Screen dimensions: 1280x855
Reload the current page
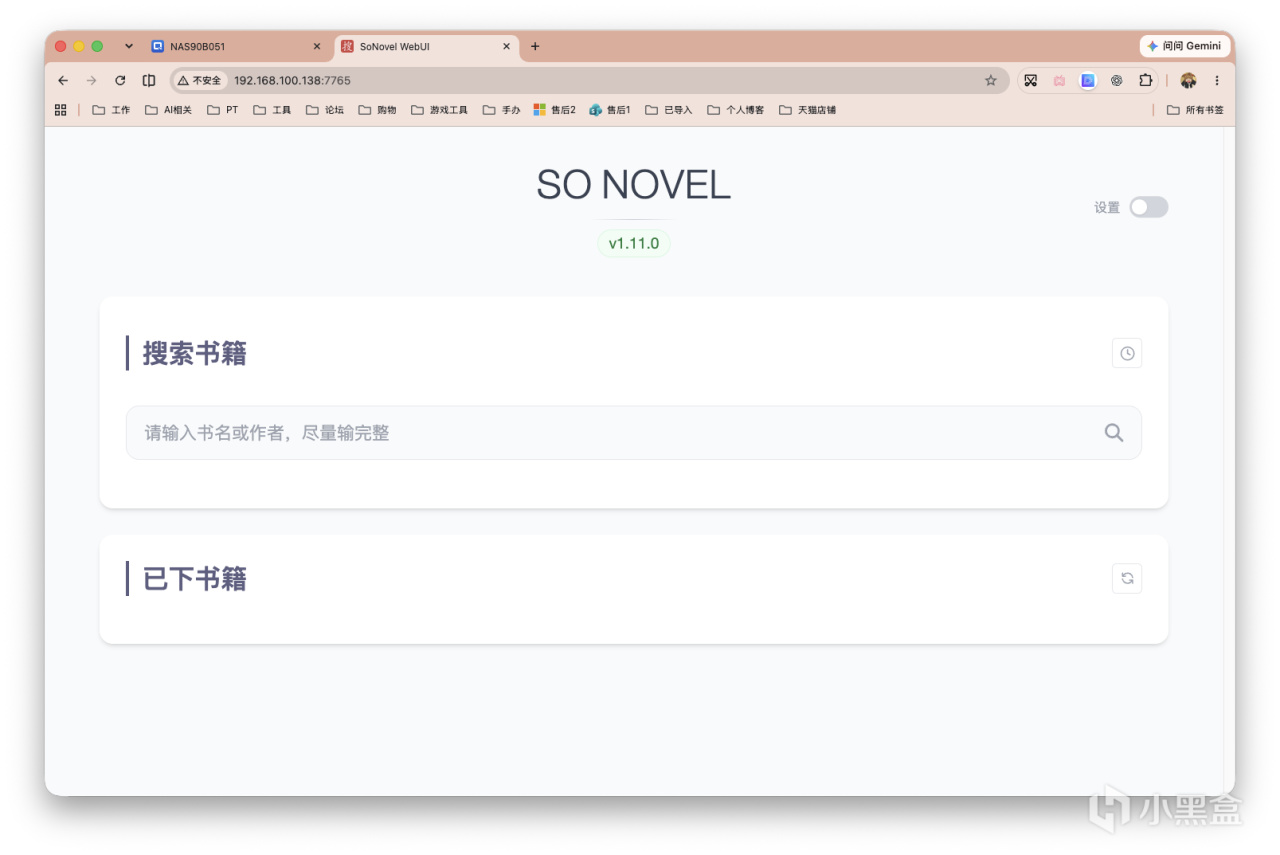pos(120,80)
